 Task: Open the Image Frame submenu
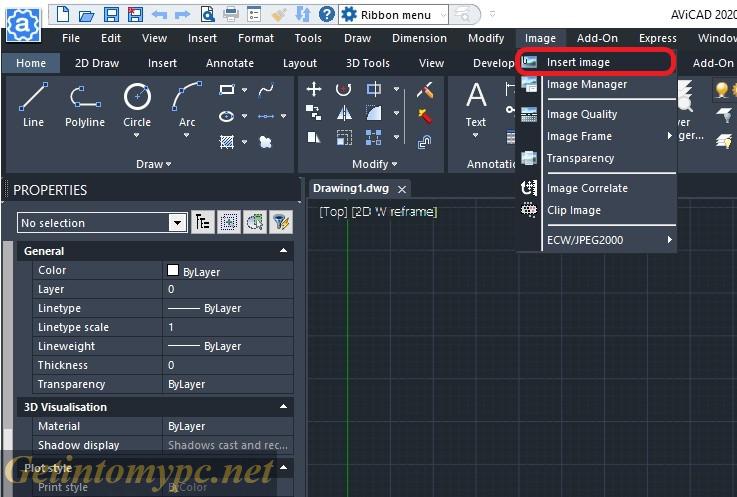[597, 136]
